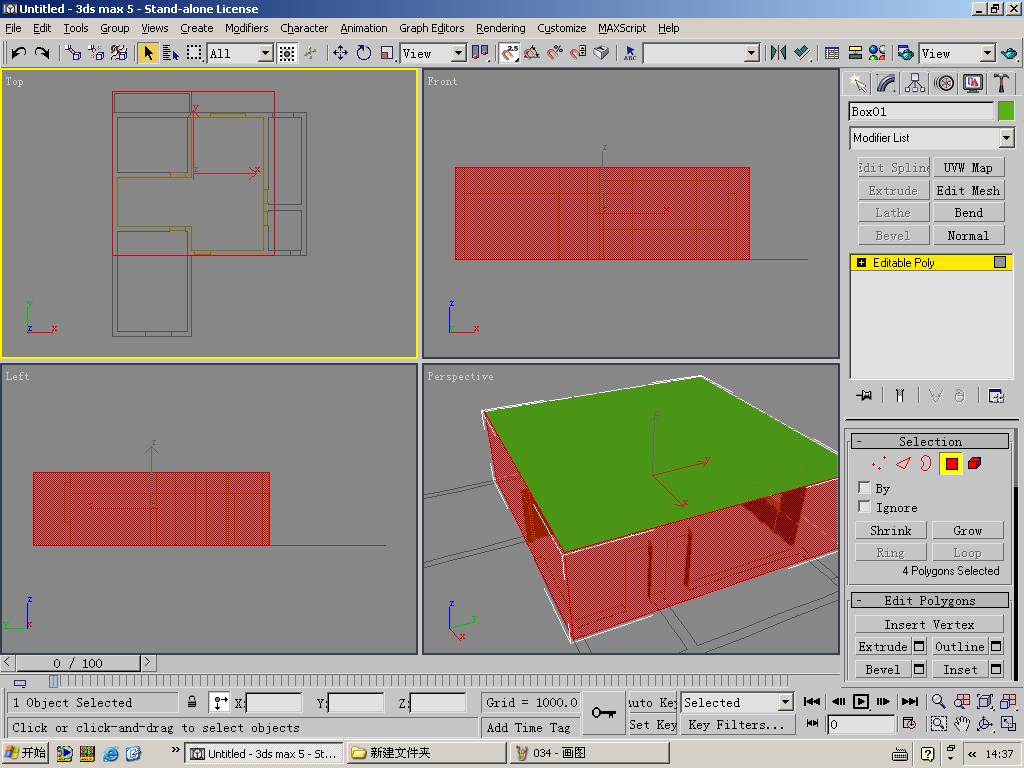Toggle the Auto Key button
Image resolution: width=1024 pixels, height=768 pixels.
click(653, 702)
